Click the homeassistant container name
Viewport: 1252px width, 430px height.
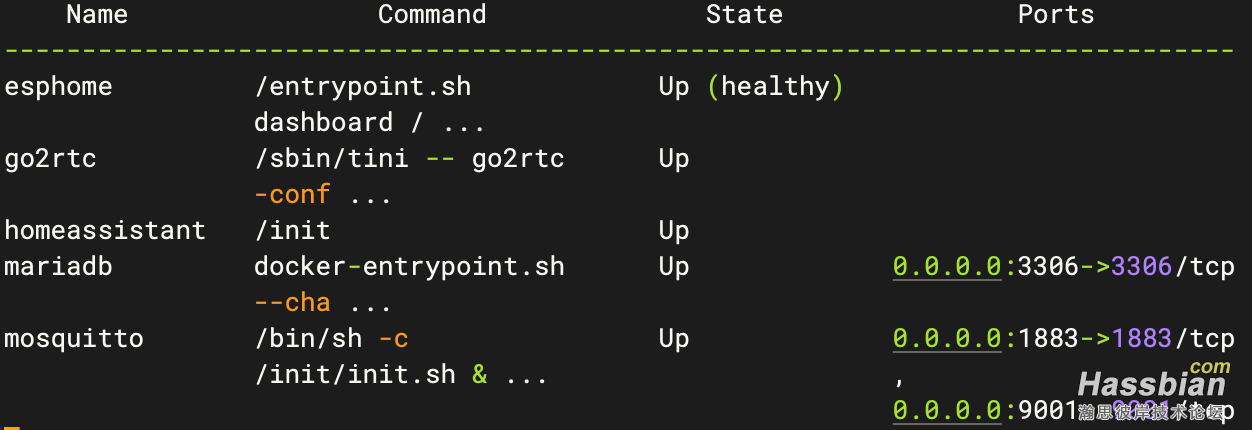click(x=105, y=231)
